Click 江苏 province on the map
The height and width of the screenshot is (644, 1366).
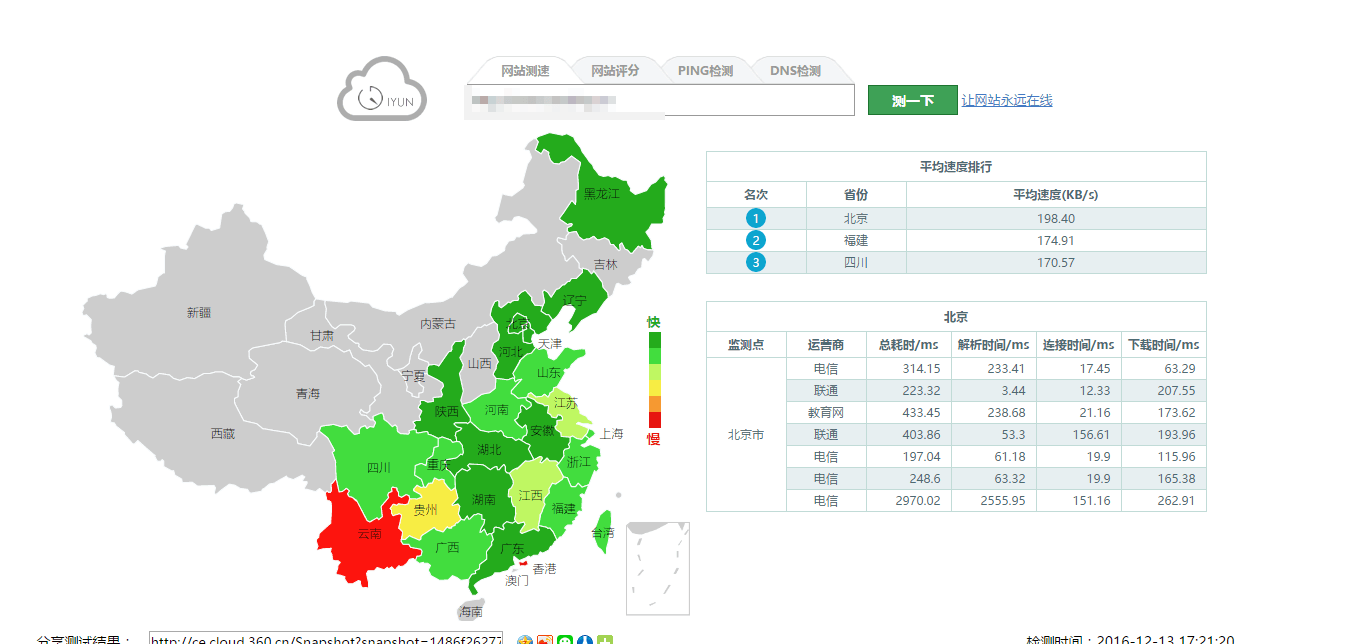tap(565, 404)
